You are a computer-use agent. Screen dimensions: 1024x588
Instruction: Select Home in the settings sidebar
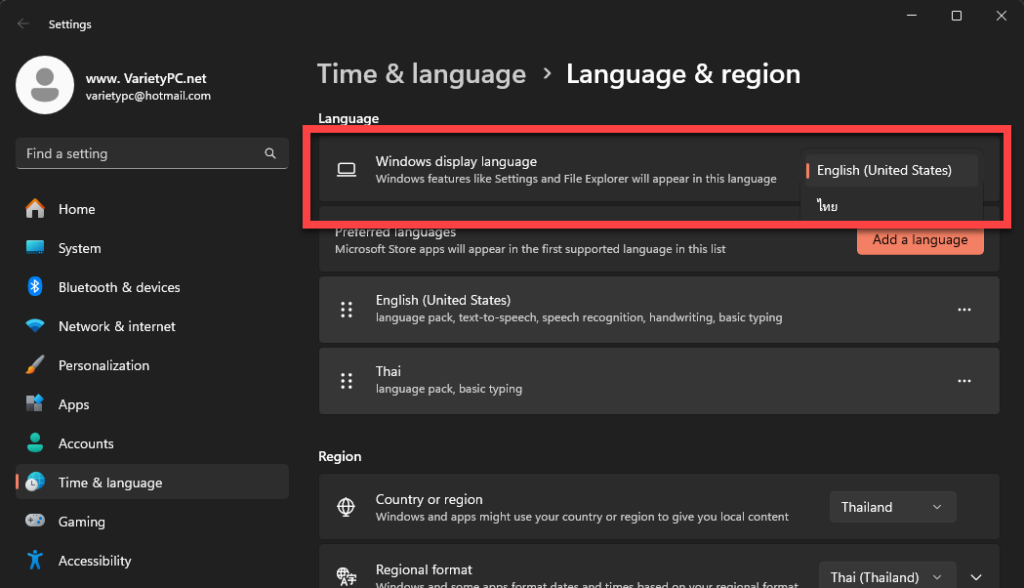[x=78, y=208]
